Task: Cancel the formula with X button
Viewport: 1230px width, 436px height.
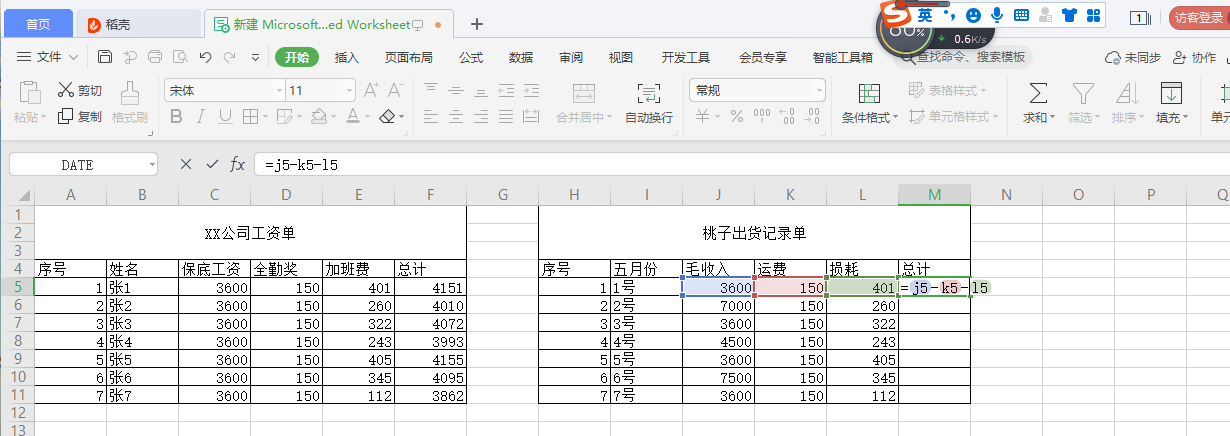Action: point(186,164)
